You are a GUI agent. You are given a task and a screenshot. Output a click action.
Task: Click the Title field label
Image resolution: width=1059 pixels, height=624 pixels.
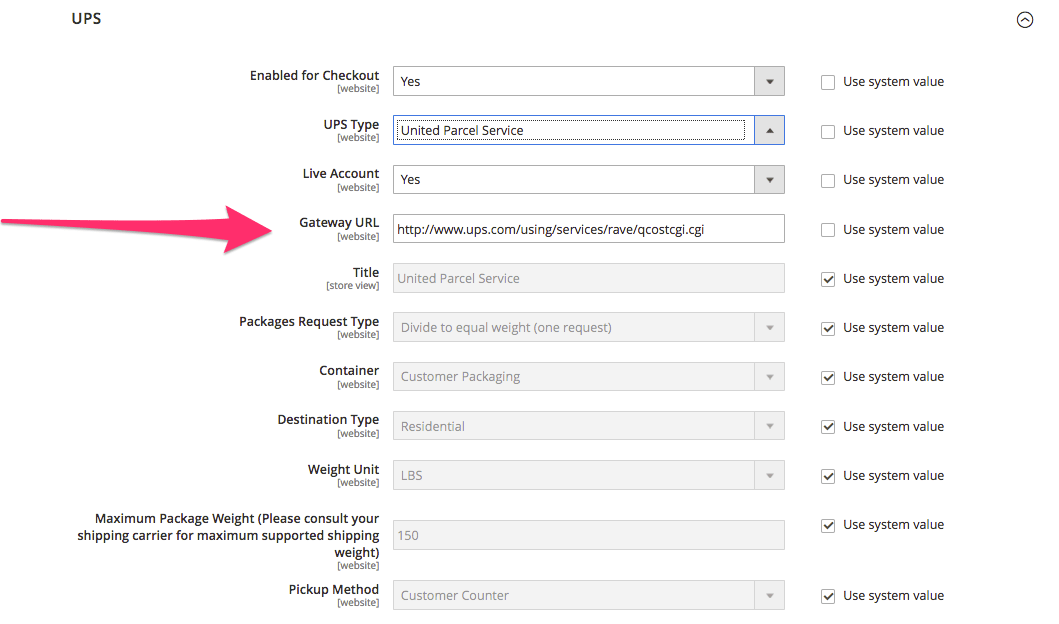pos(365,272)
